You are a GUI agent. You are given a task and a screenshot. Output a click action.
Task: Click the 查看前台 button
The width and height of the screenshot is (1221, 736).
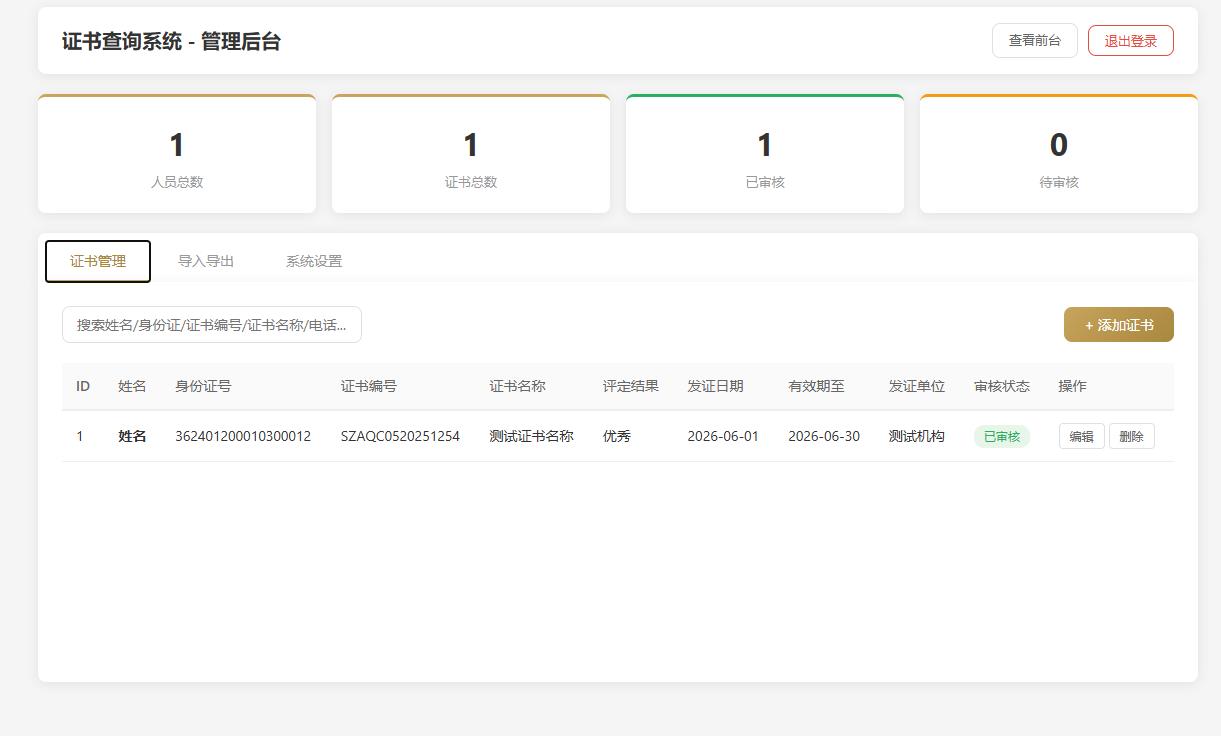[1034, 41]
